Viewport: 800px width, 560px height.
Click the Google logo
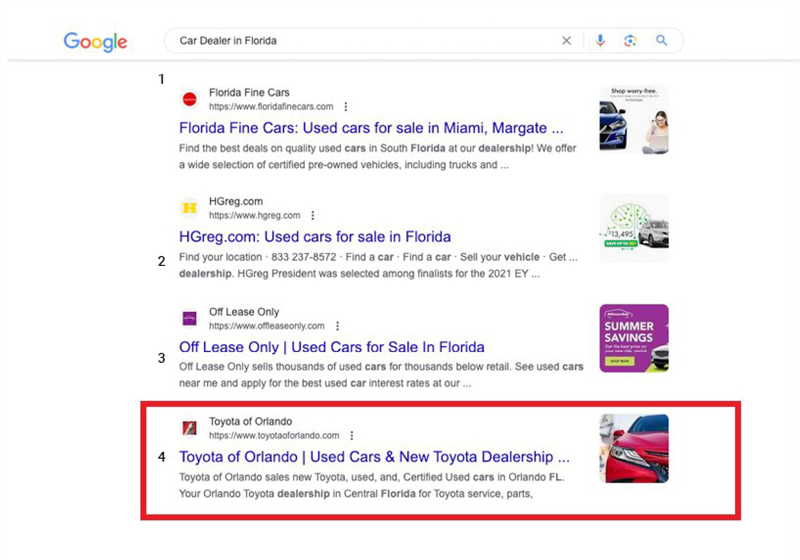point(95,41)
